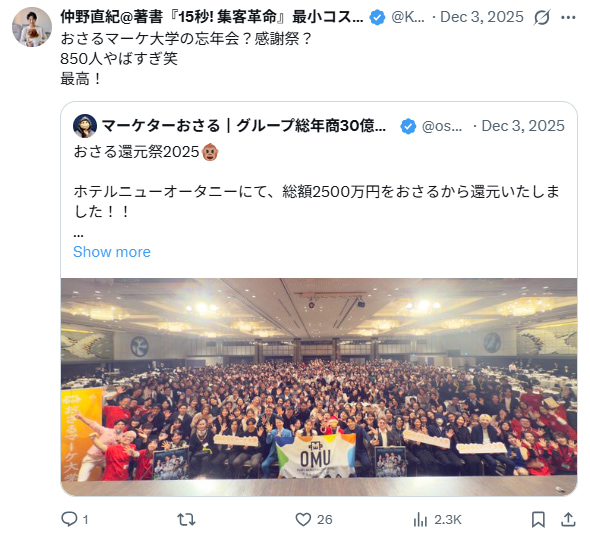Like the post with heart icon
Screen dimensions: 590x536
pyautogui.click(x=303, y=519)
